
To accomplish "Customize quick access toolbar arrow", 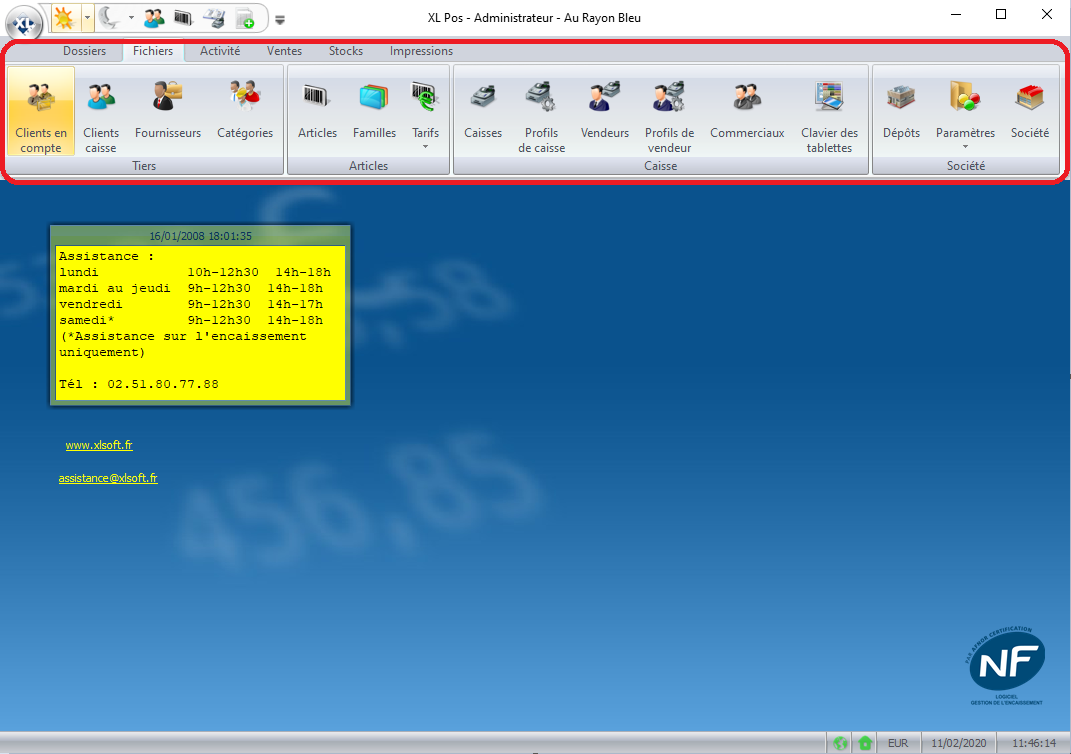I will 280,18.
